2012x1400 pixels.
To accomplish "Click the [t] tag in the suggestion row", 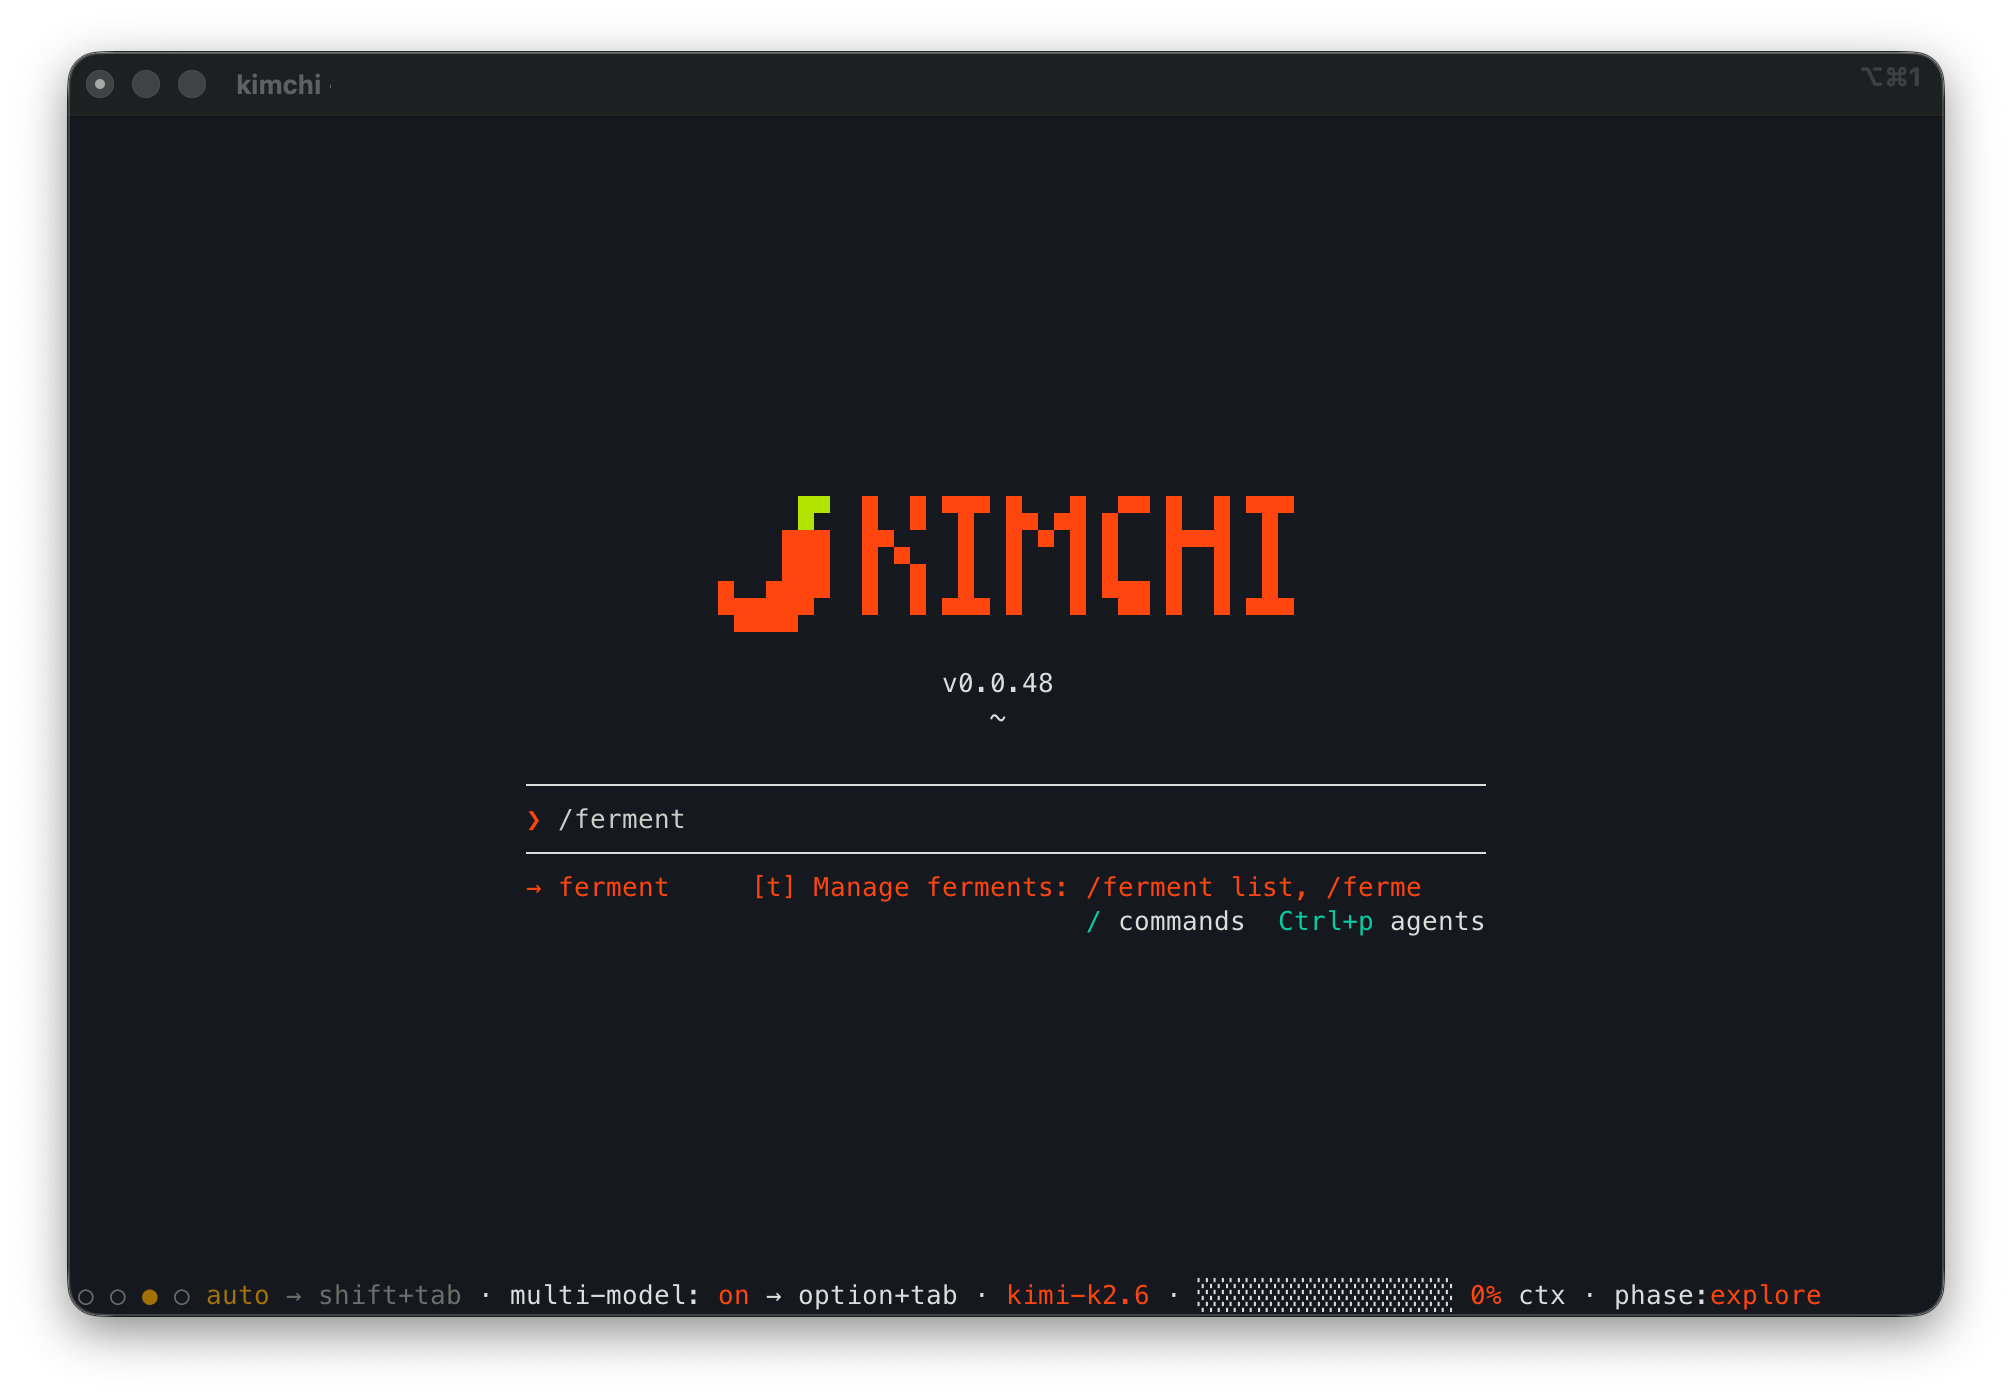I will [x=774, y=887].
